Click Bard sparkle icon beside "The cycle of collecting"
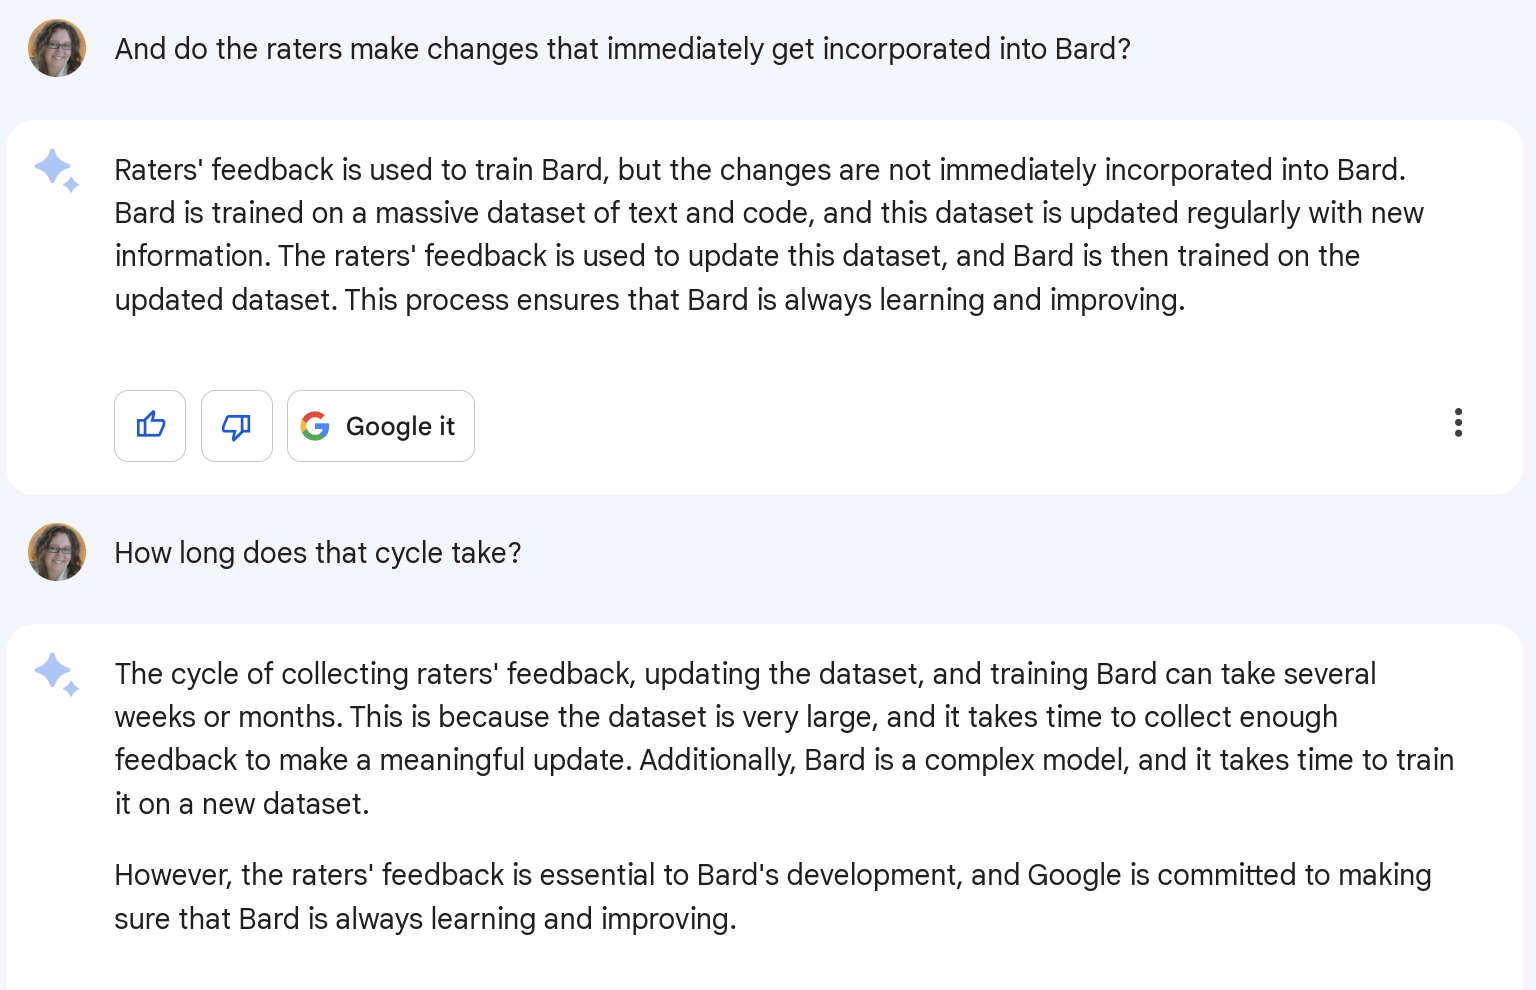This screenshot has width=1536, height=990. click(56, 674)
